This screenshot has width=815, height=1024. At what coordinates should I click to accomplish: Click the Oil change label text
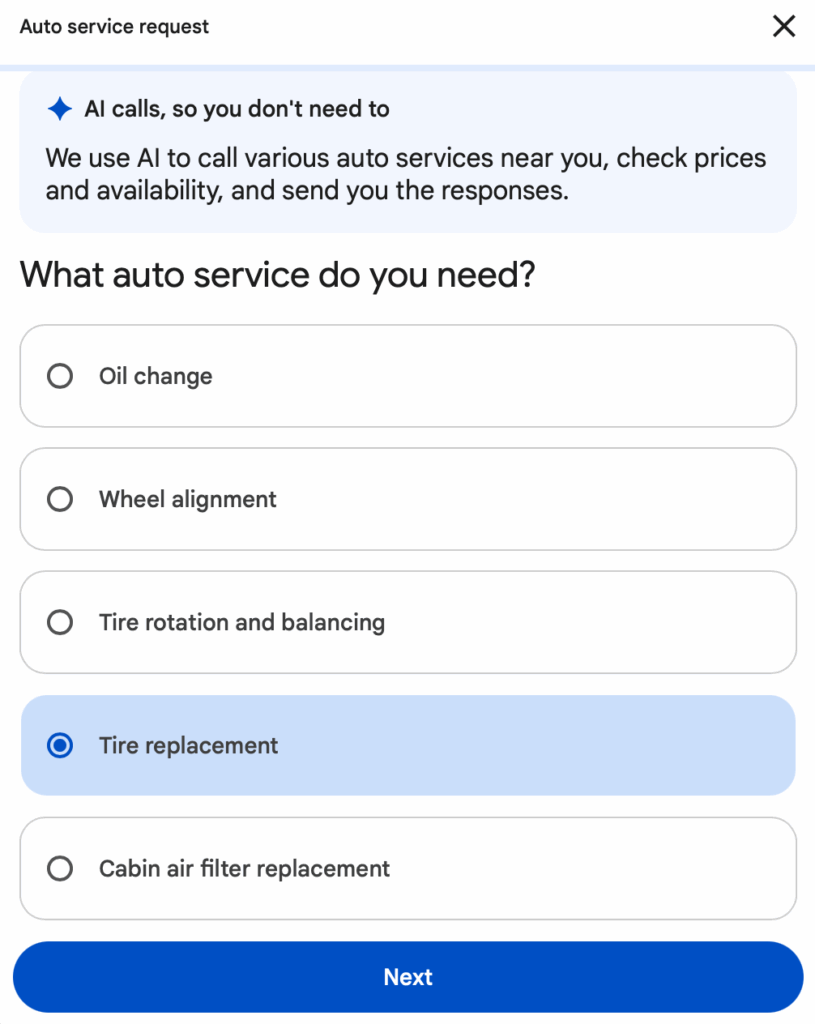(155, 376)
